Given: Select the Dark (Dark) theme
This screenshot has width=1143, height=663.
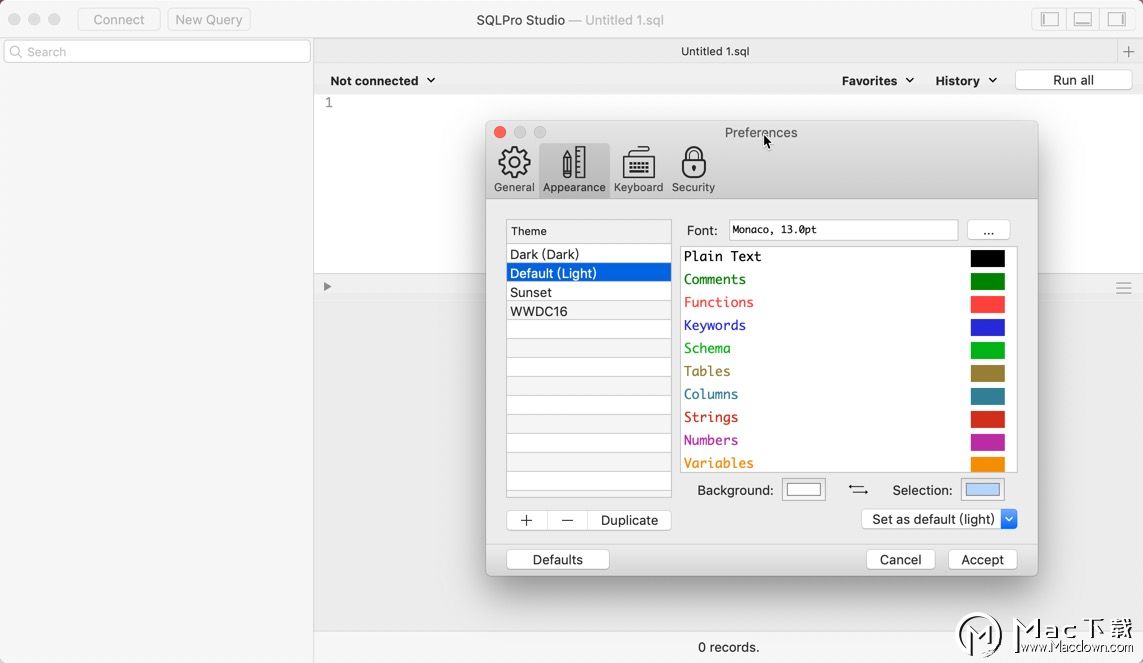Looking at the screenshot, I should click(588, 254).
